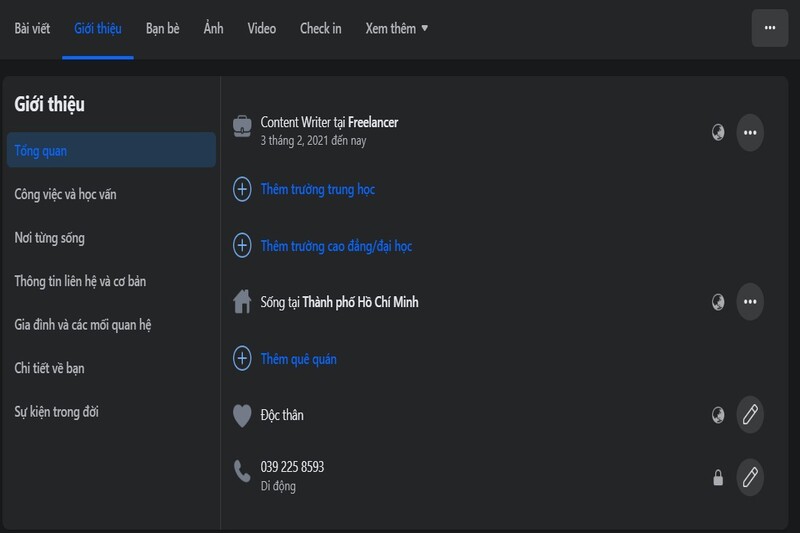Click plus icon for Thêm trường cao đẳng/đại học
Image resolution: width=800 pixels, height=533 pixels.
pyautogui.click(x=242, y=246)
